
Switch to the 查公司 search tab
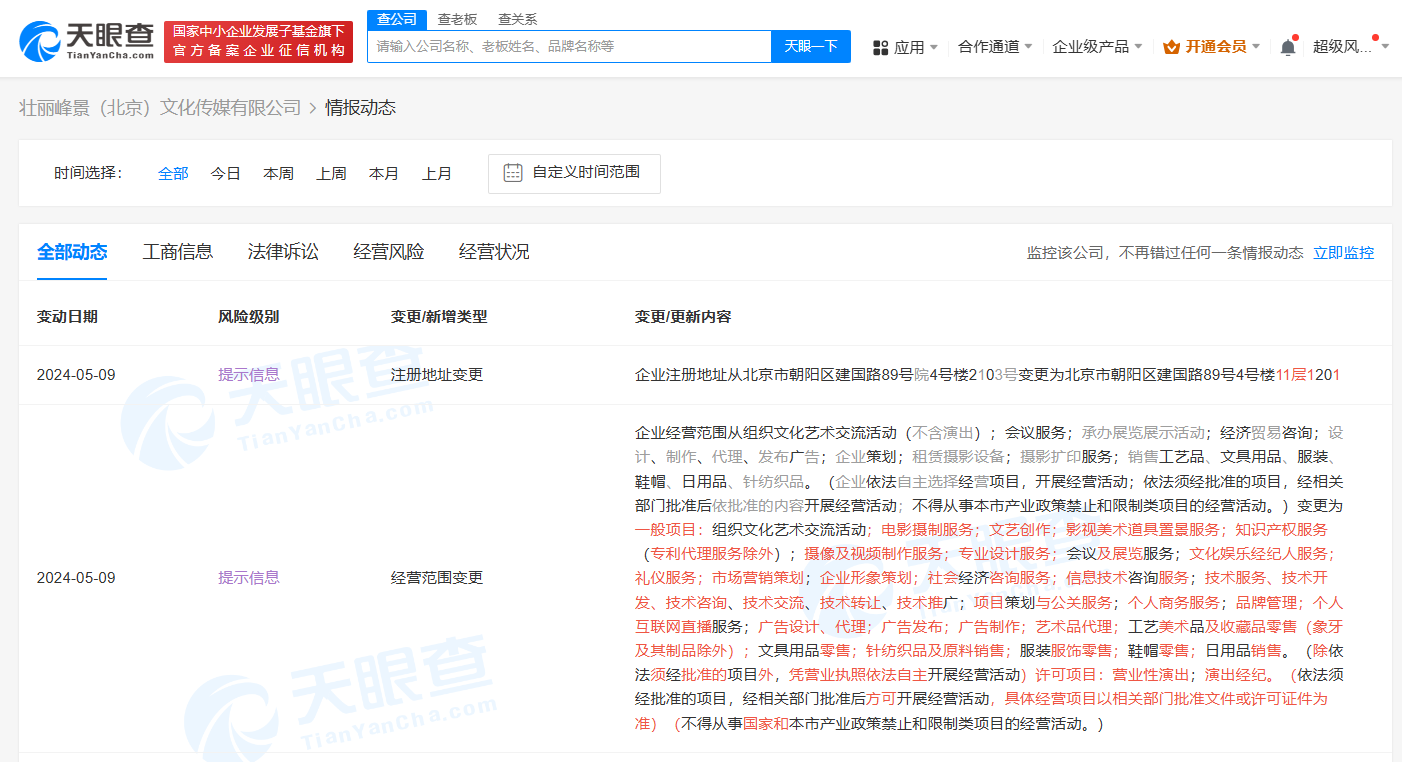coord(397,19)
